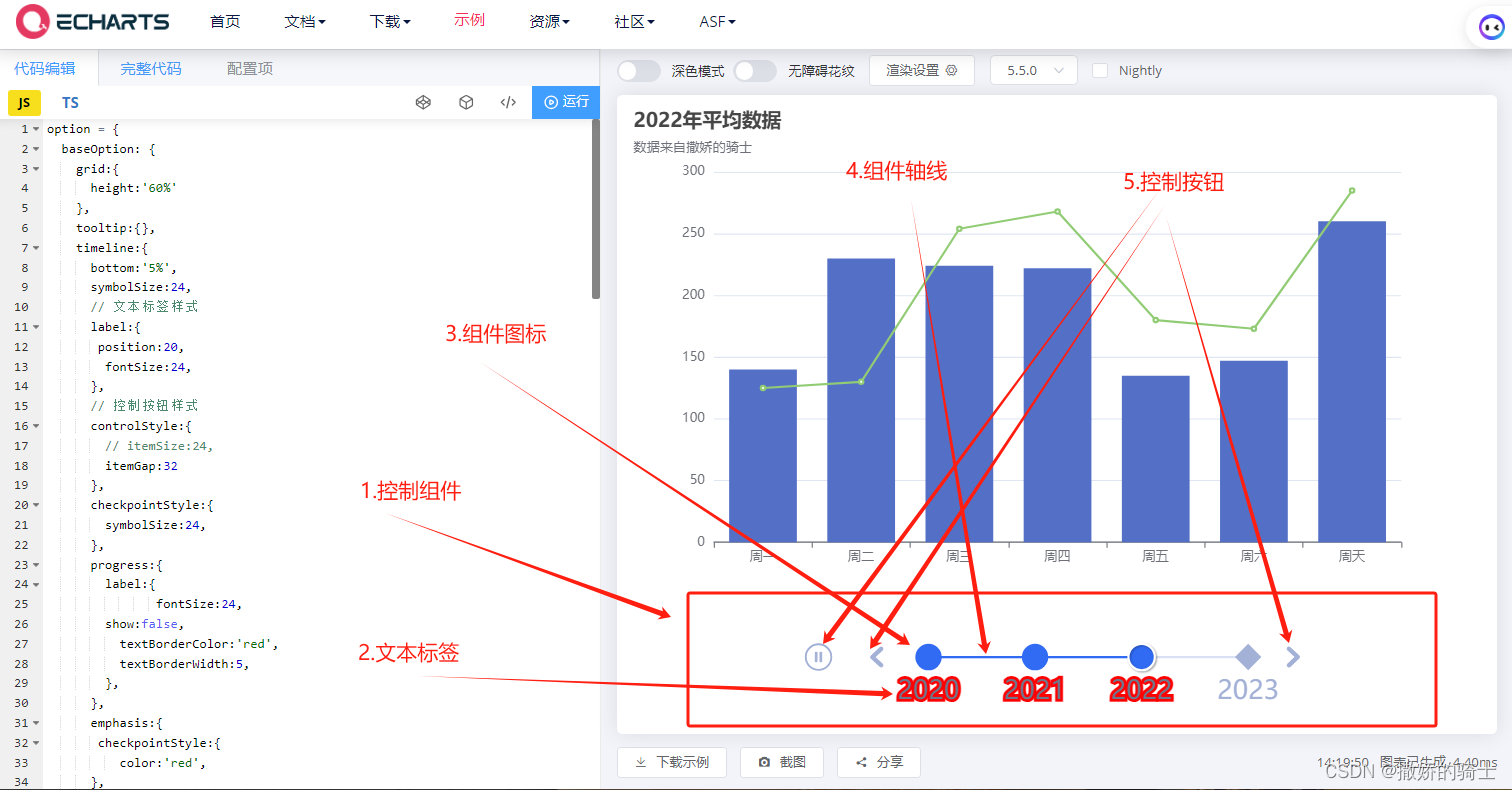This screenshot has width=1512, height=790.
Task: Select the JS language badge
Action: coord(24,102)
